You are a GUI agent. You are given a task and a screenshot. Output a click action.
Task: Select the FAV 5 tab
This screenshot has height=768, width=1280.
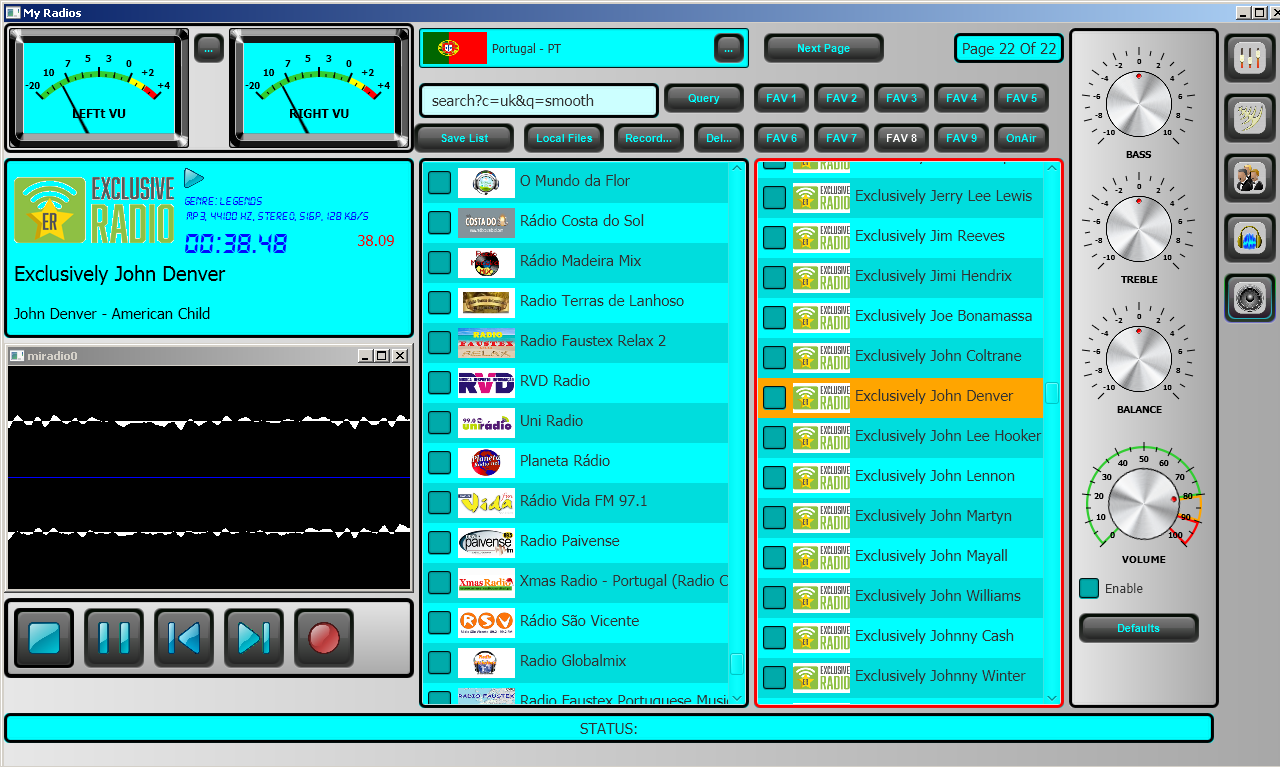point(1021,98)
